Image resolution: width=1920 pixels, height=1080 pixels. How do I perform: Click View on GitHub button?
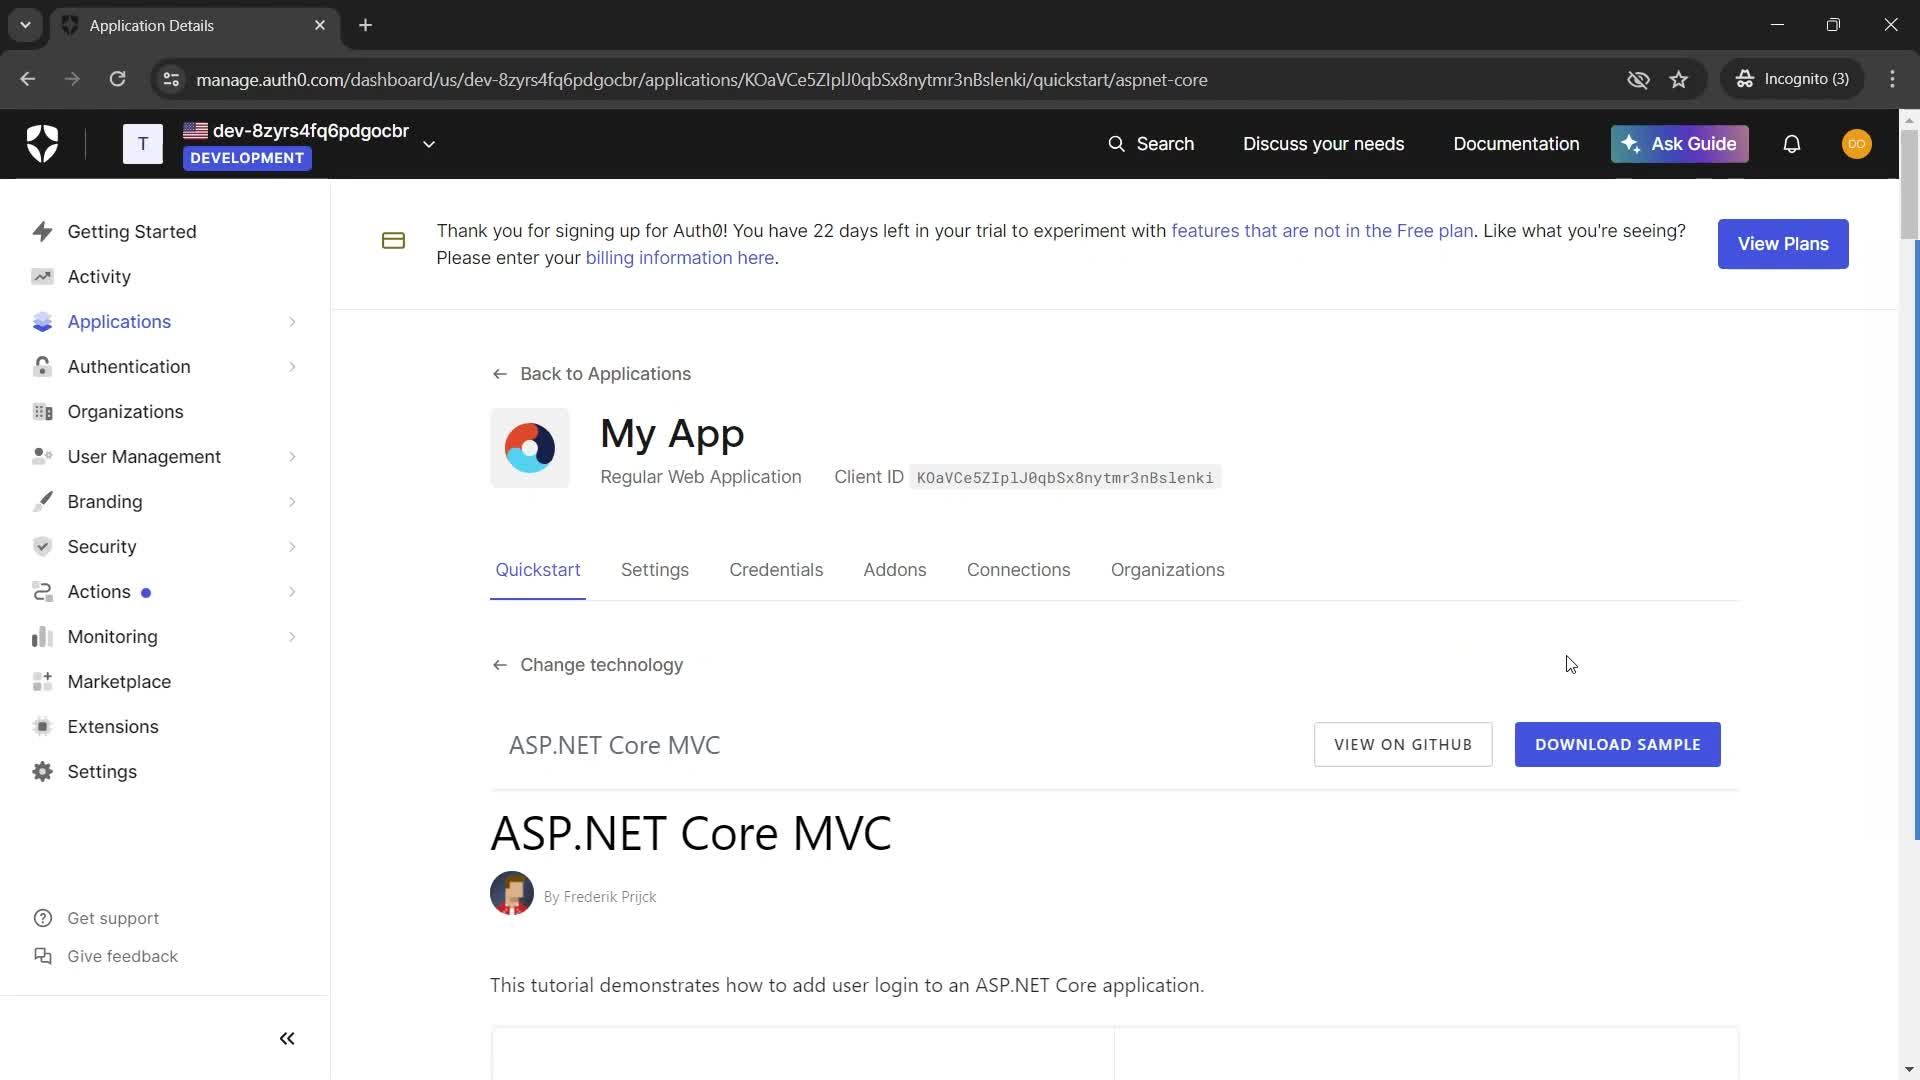[1403, 745]
